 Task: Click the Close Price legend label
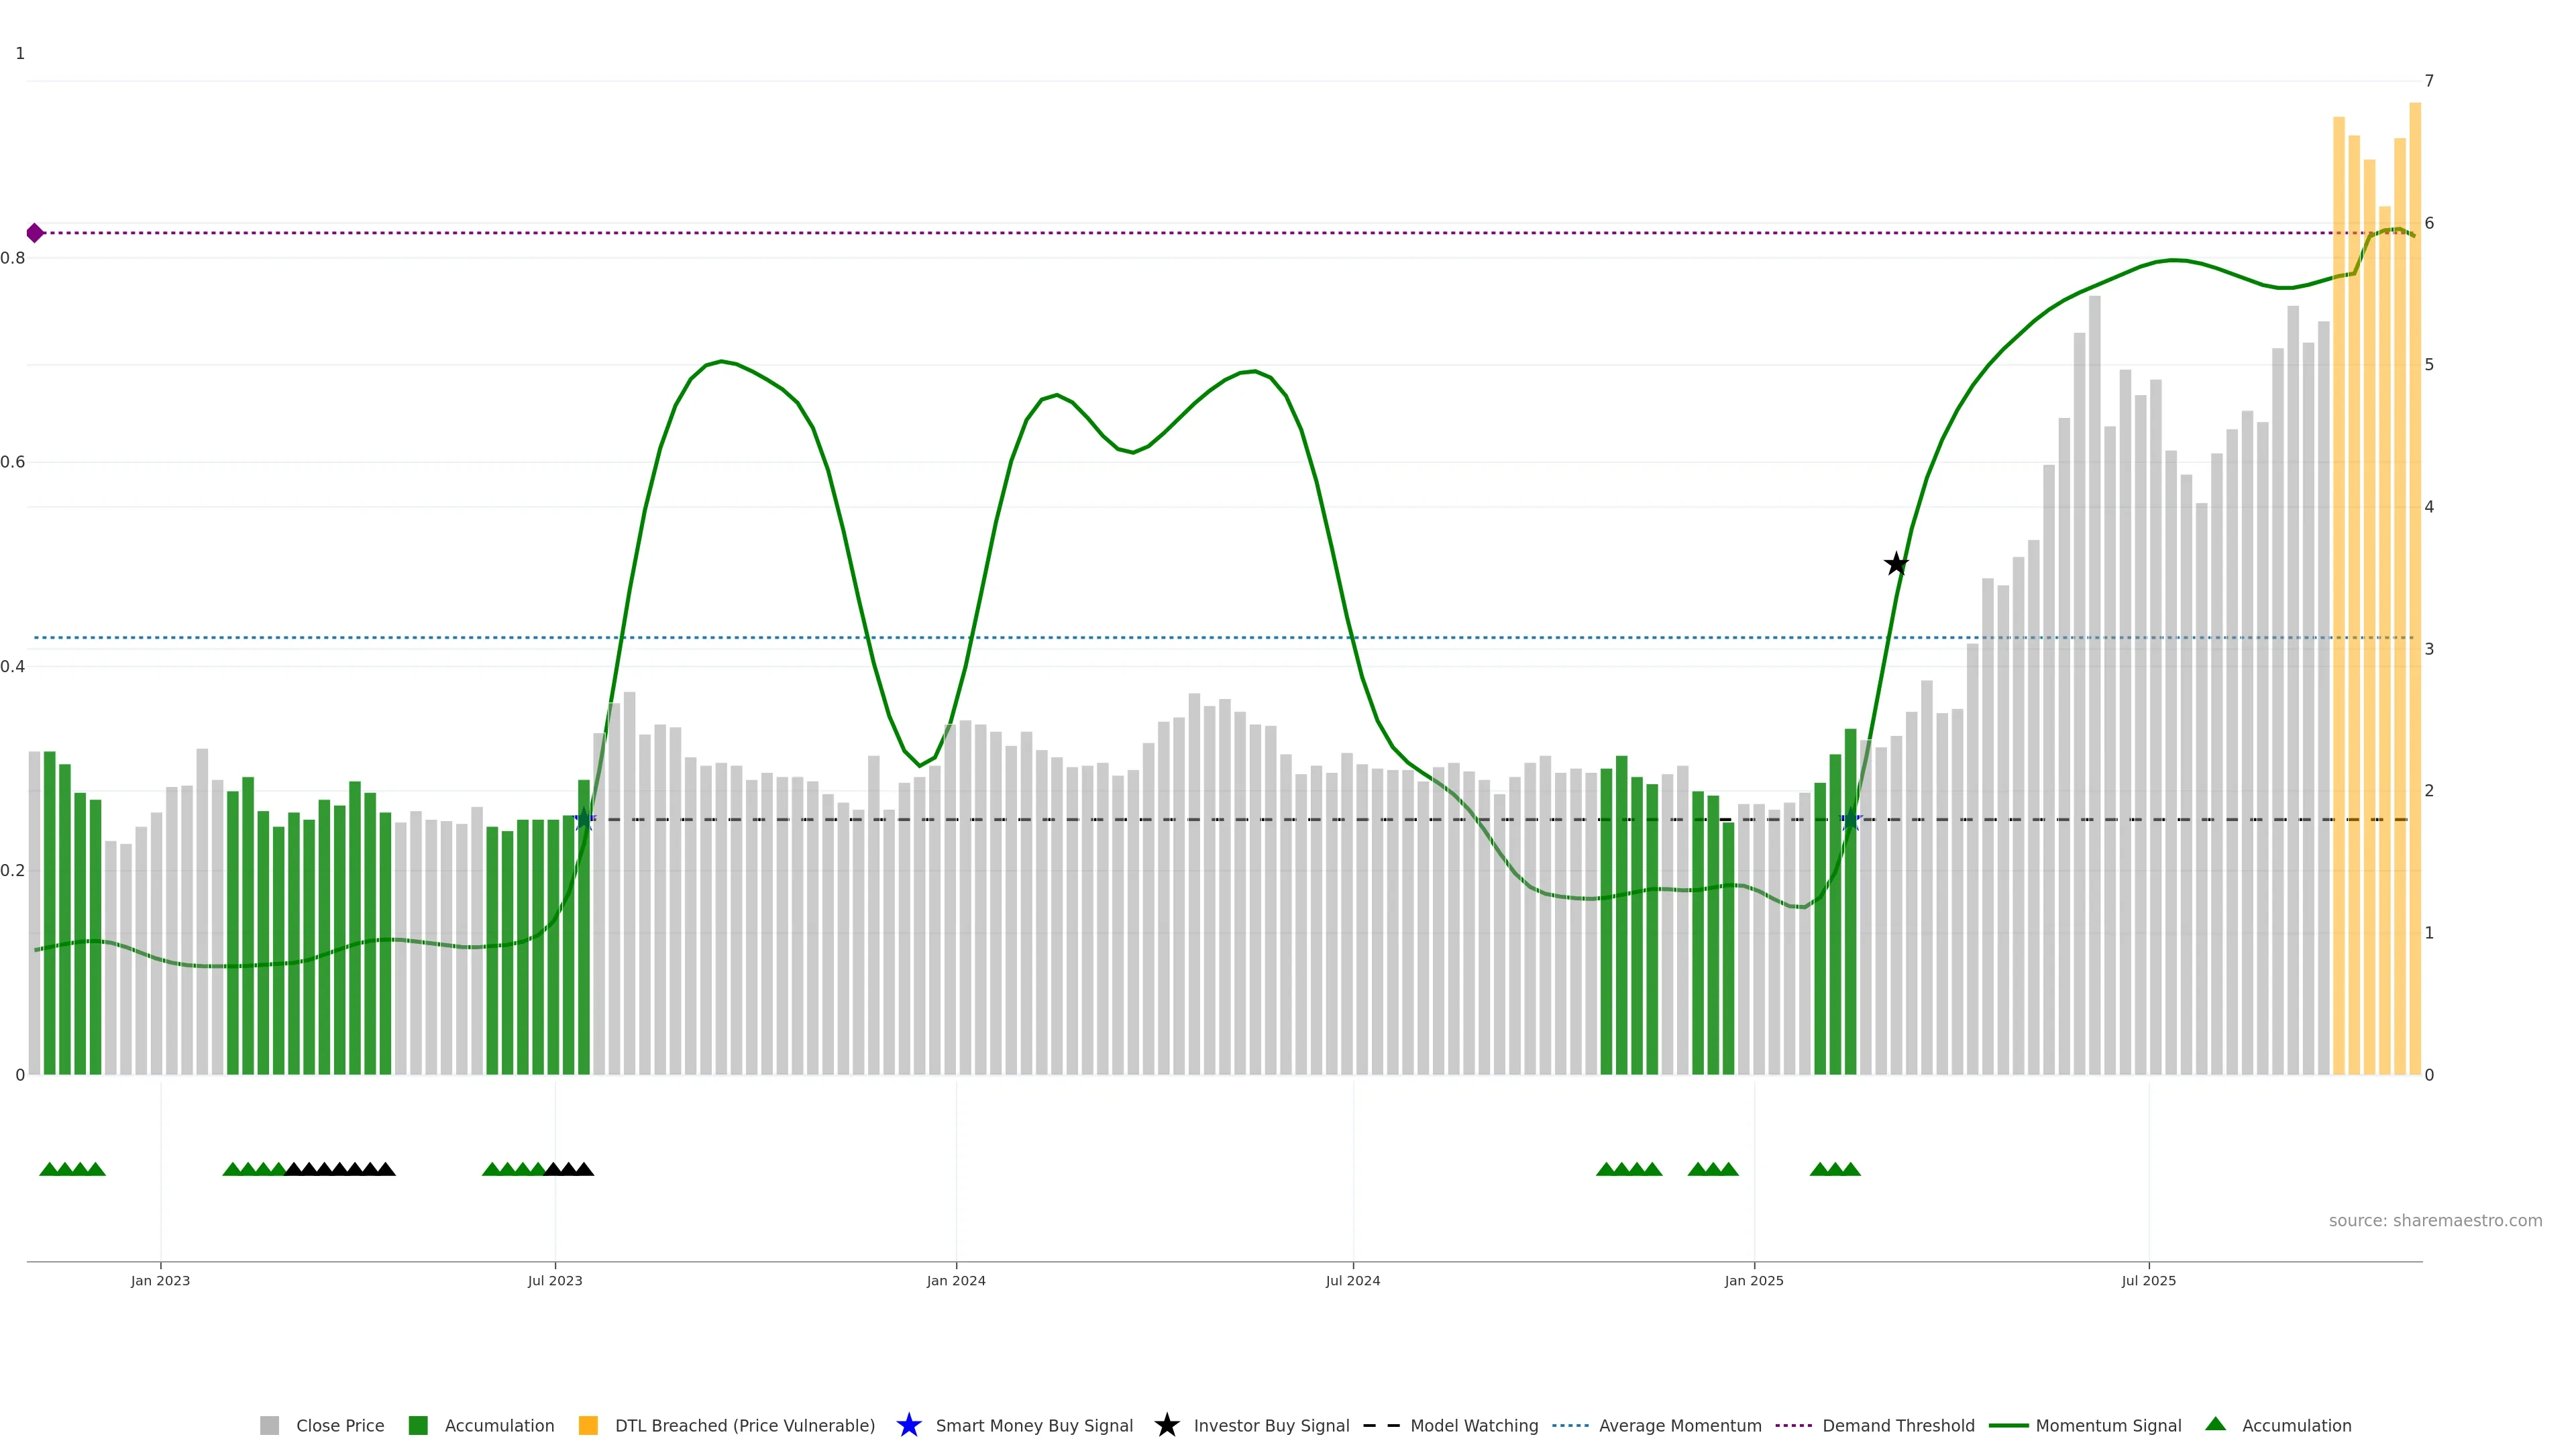coord(340,1426)
